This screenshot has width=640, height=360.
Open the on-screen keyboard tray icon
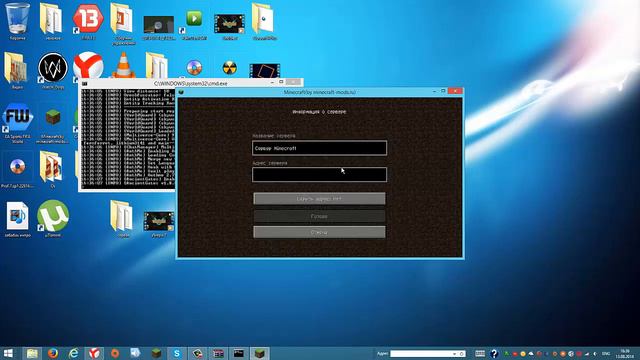coord(480,353)
